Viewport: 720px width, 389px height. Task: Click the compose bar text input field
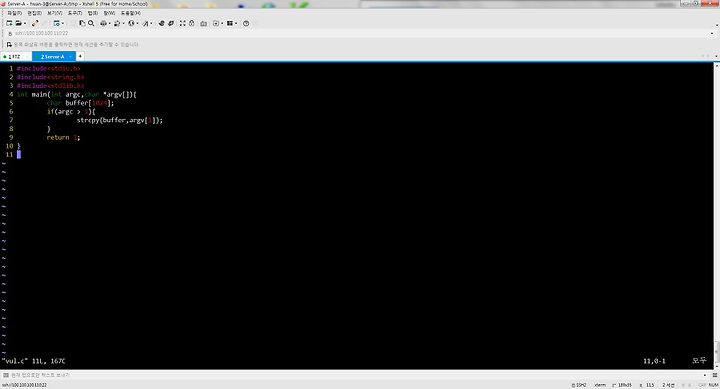(356, 375)
